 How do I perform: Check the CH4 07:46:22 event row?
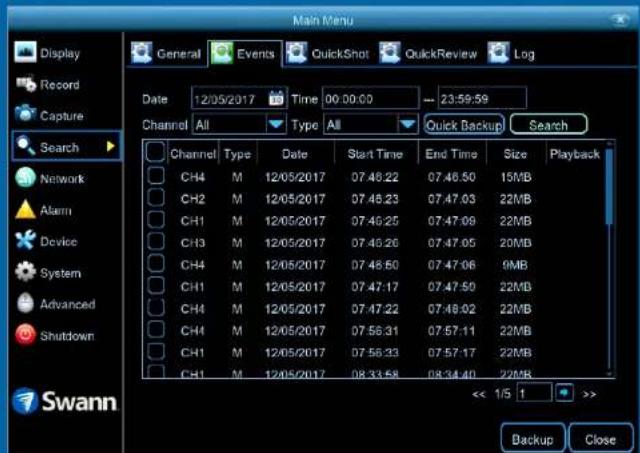tap(156, 176)
